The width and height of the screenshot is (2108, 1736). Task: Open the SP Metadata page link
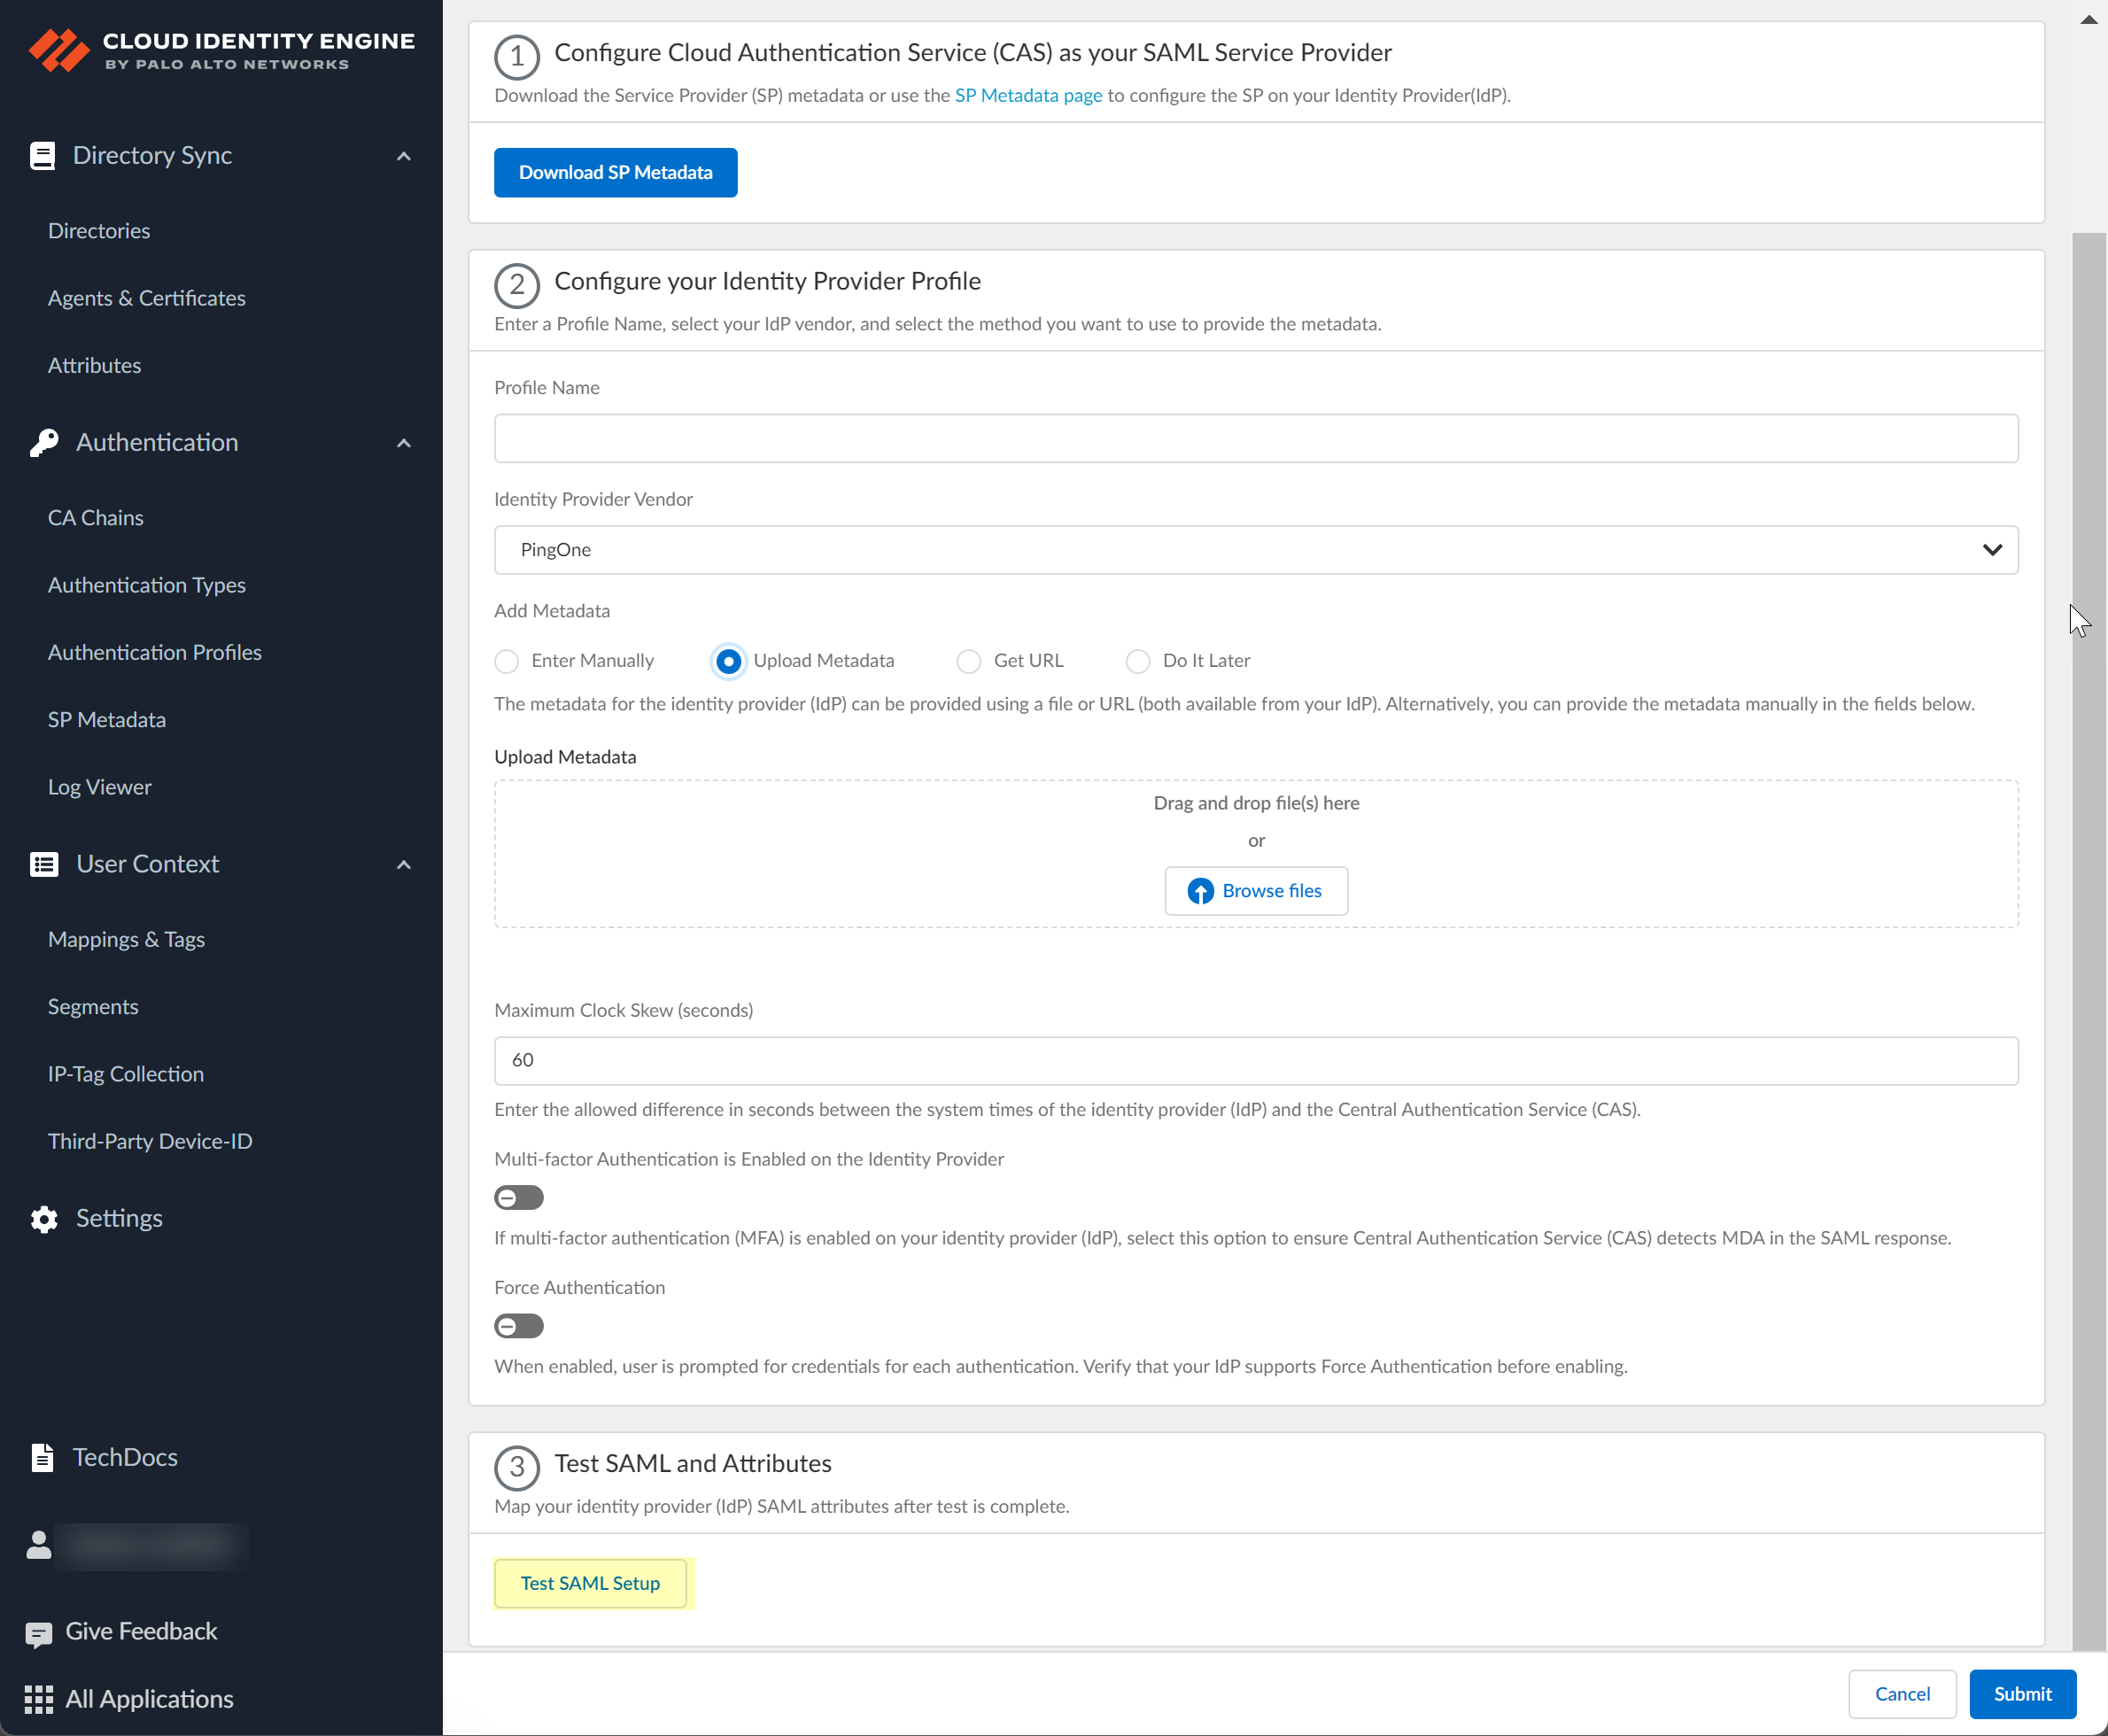pyautogui.click(x=1028, y=96)
